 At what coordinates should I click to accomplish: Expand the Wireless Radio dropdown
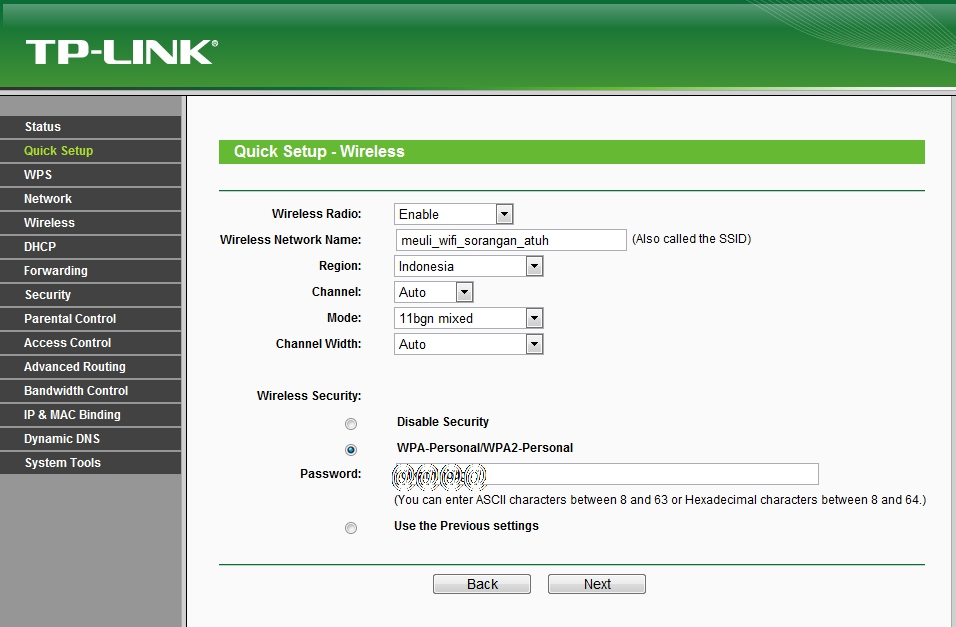click(454, 214)
